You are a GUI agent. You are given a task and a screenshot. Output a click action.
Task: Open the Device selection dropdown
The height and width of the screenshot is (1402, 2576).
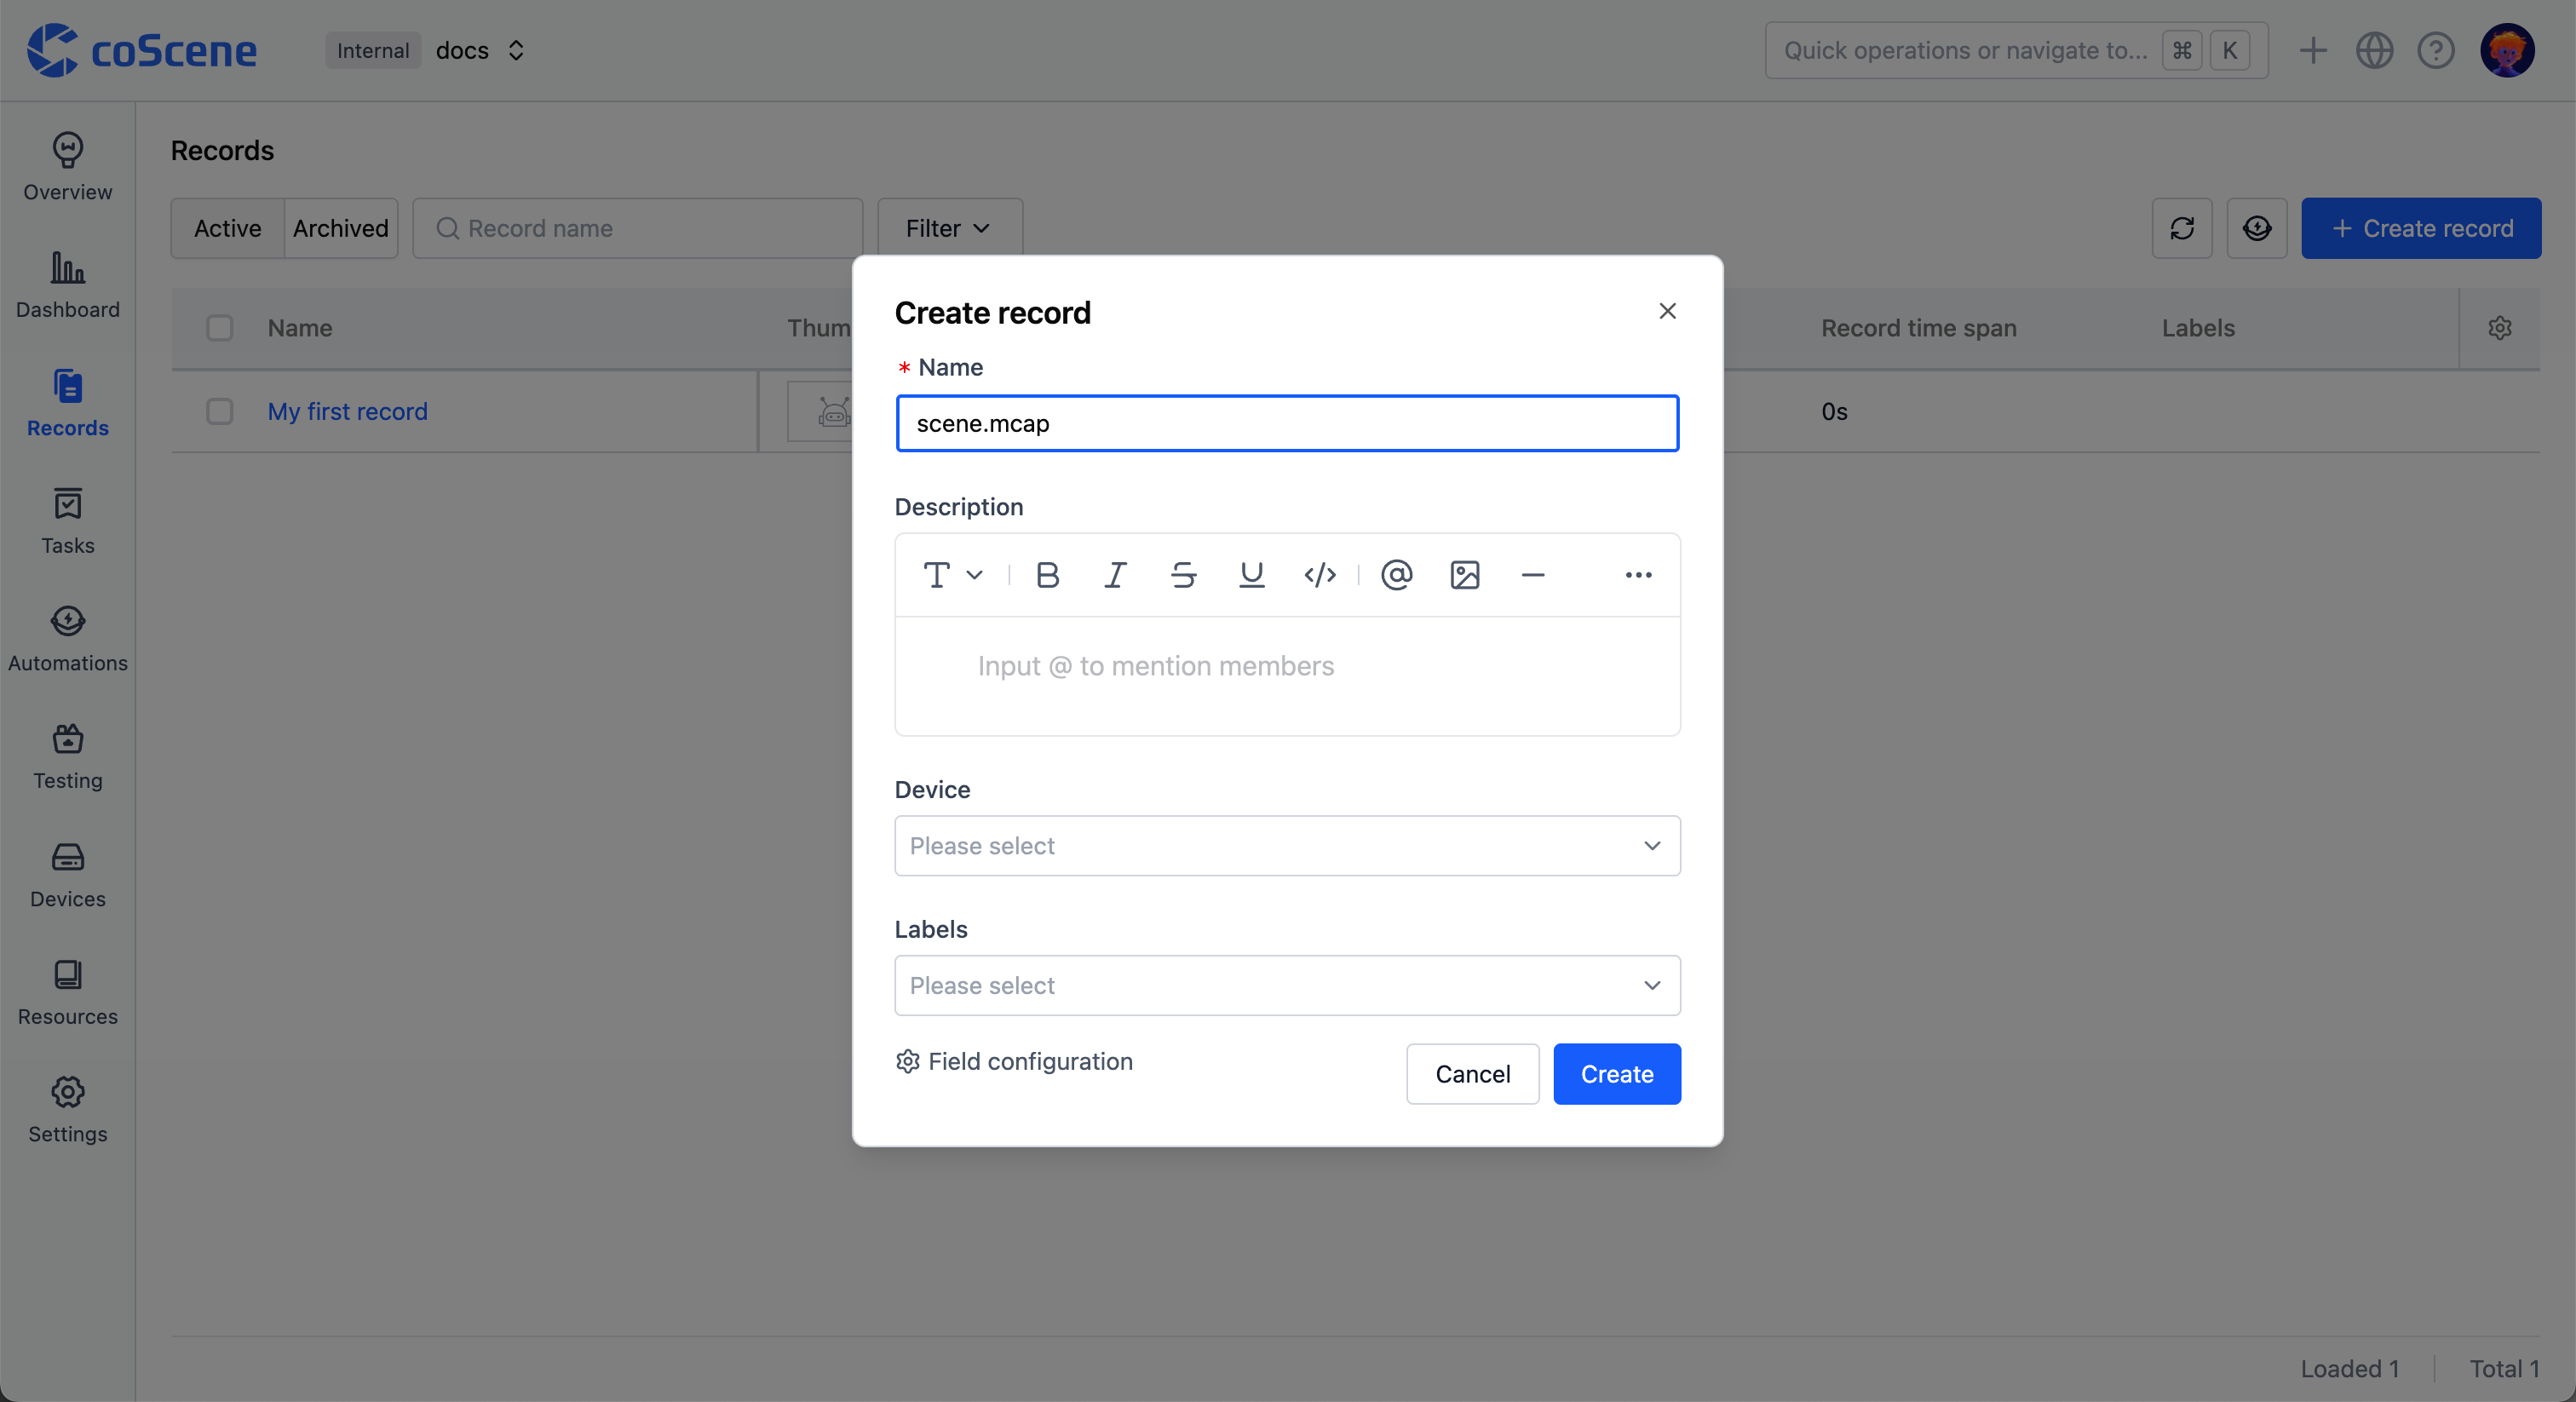[1287, 845]
